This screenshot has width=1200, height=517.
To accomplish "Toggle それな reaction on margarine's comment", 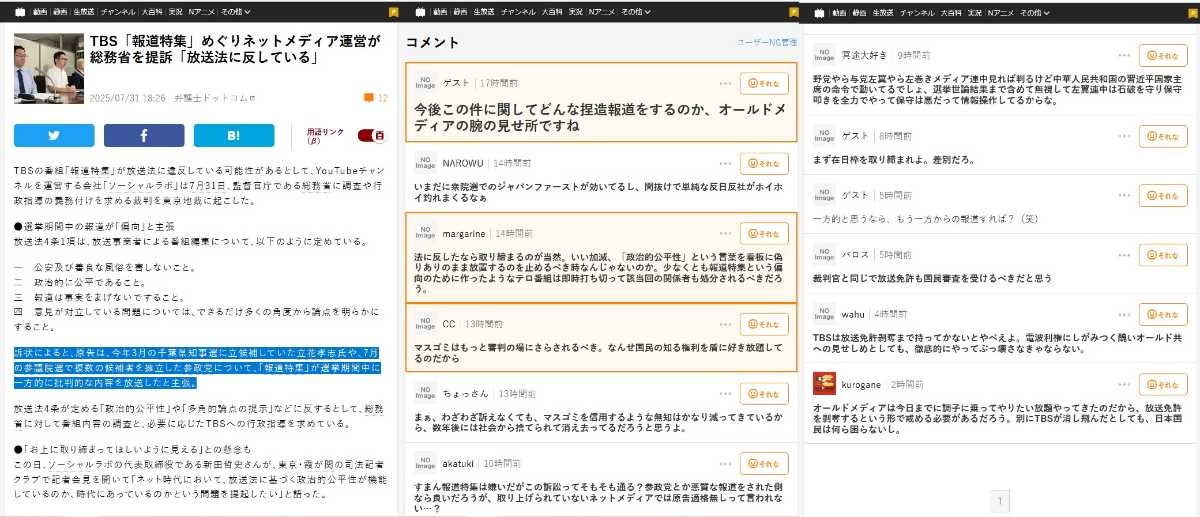I will pyautogui.click(x=764, y=233).
